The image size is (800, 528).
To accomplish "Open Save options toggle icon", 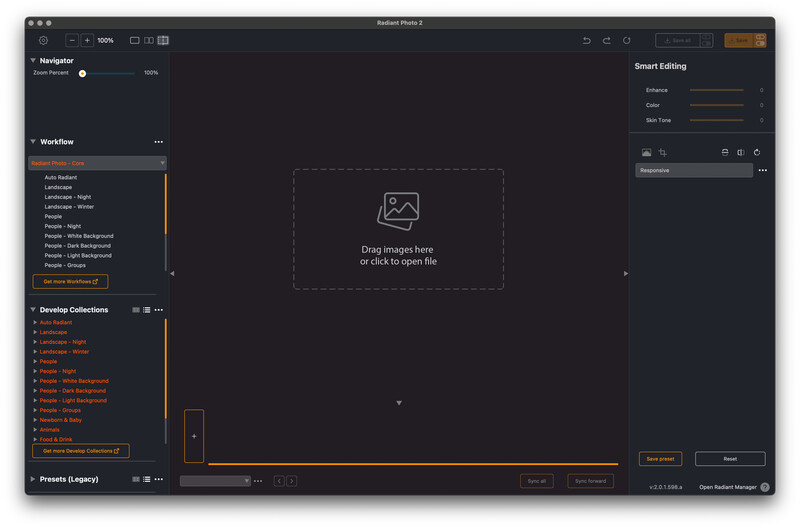I will [x=760, y=40].
